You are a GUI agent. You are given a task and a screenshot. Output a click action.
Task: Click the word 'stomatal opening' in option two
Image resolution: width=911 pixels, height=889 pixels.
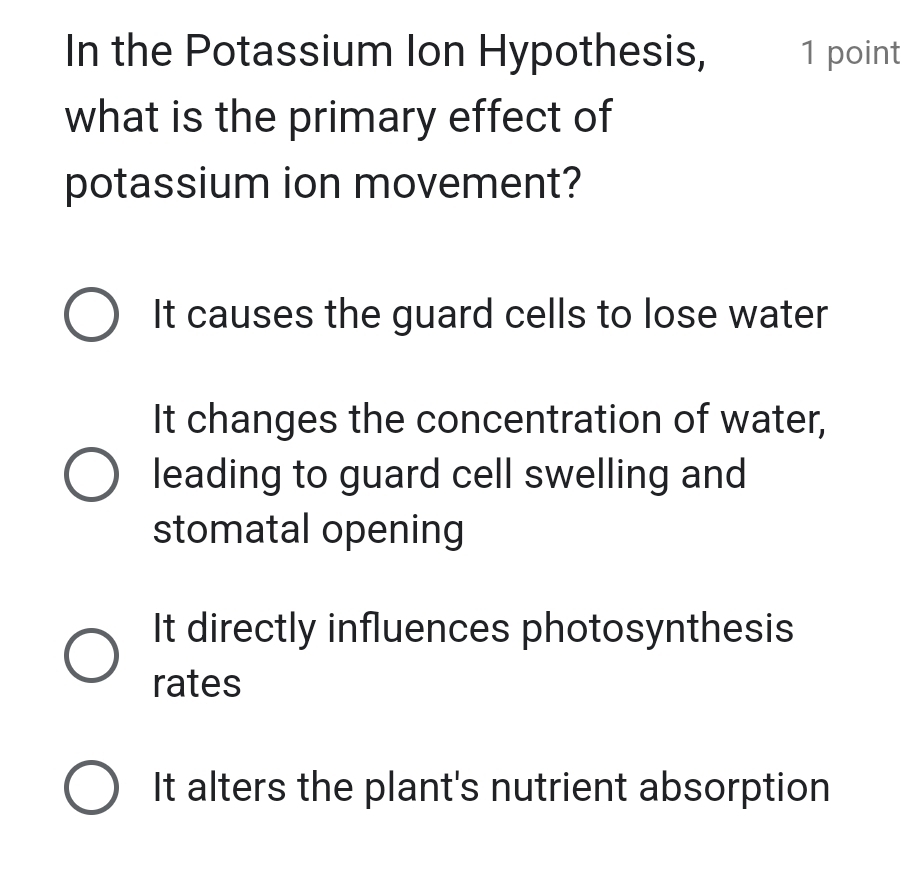(308, 529)
